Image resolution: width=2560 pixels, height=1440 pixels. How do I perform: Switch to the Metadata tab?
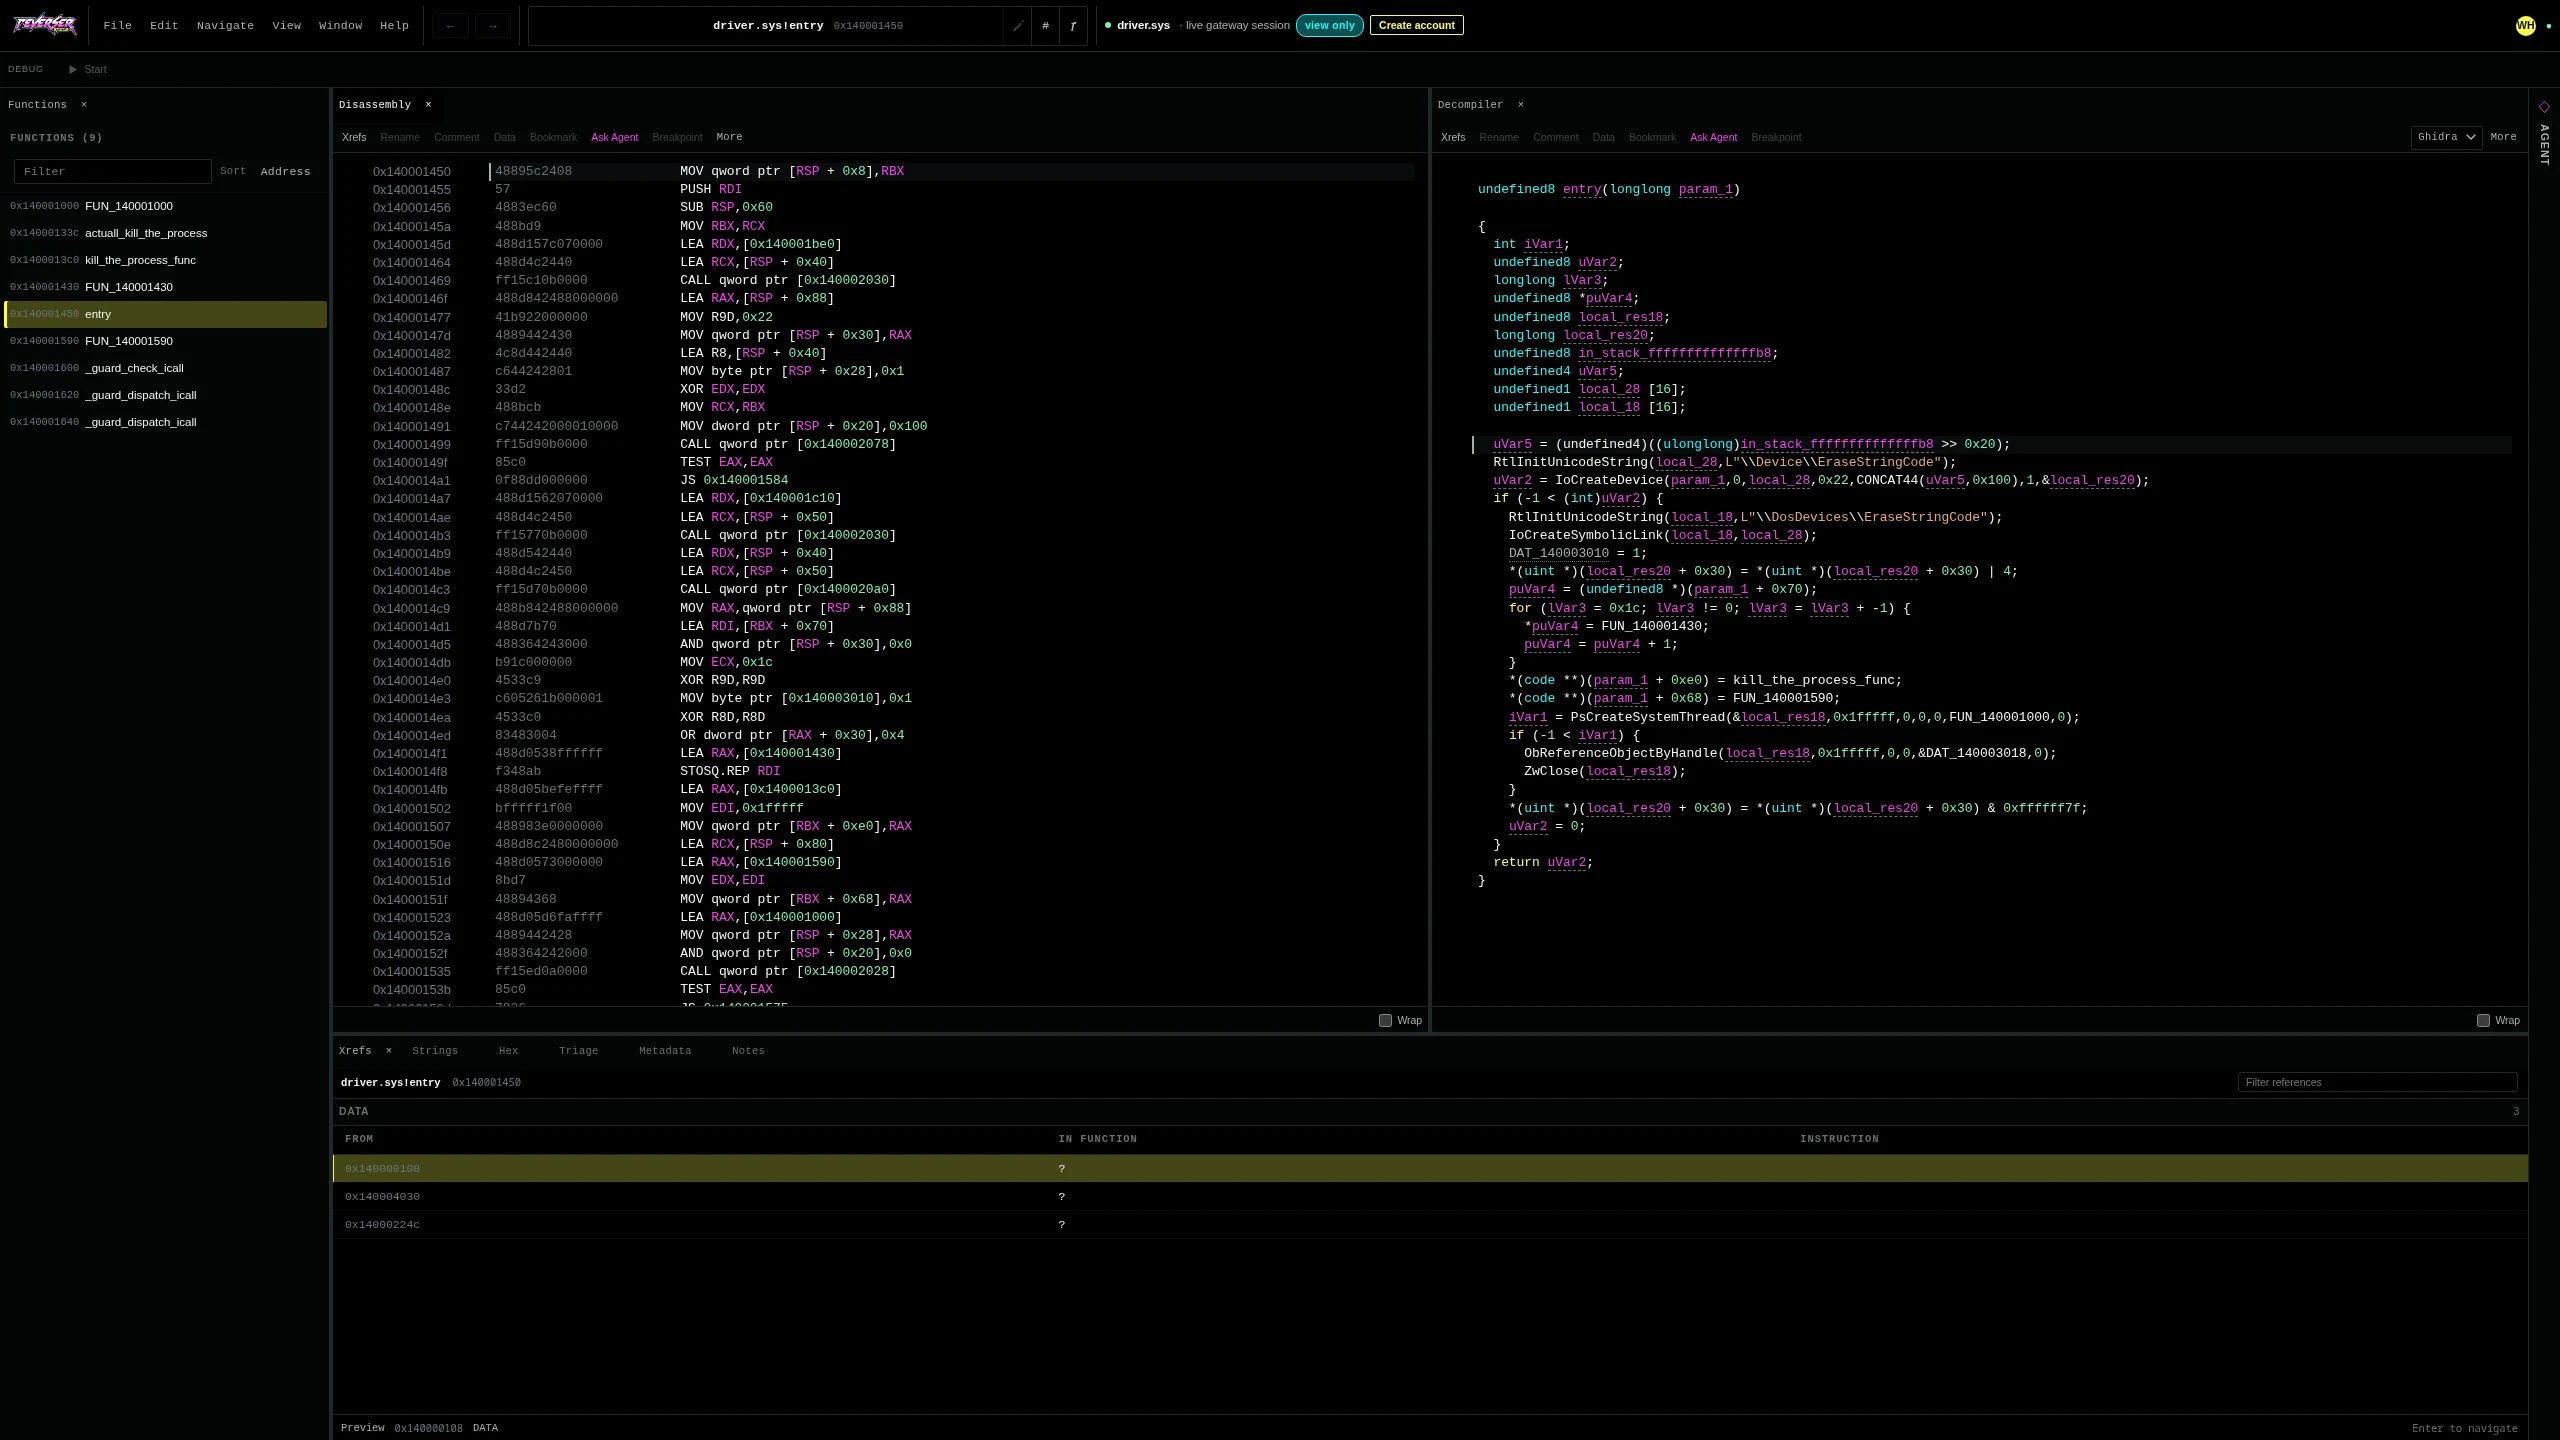[x=665, y=1050]
